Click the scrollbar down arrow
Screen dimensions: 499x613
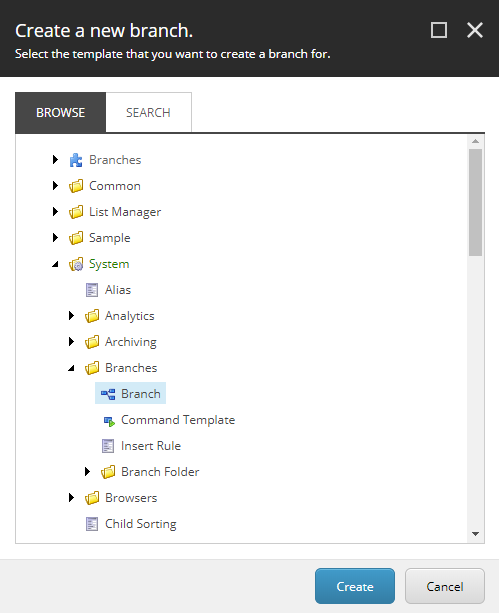[476, 534]
